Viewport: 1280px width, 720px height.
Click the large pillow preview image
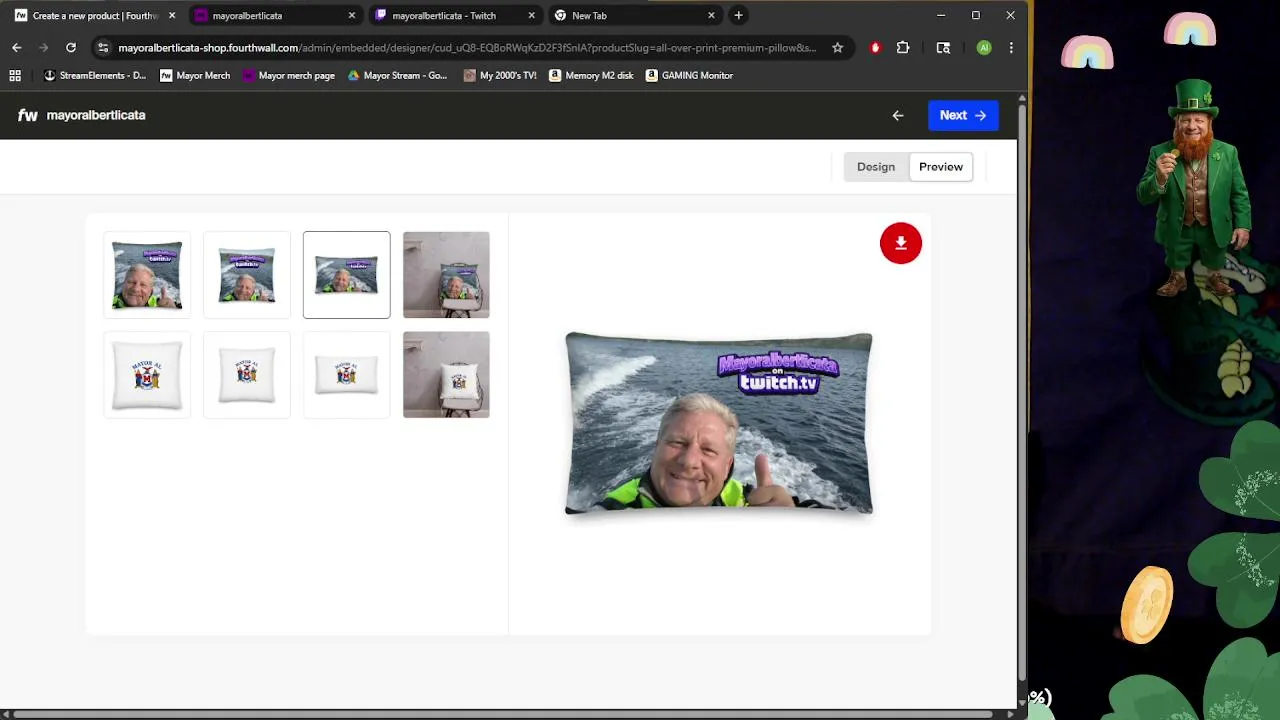(x=719, y=423)
